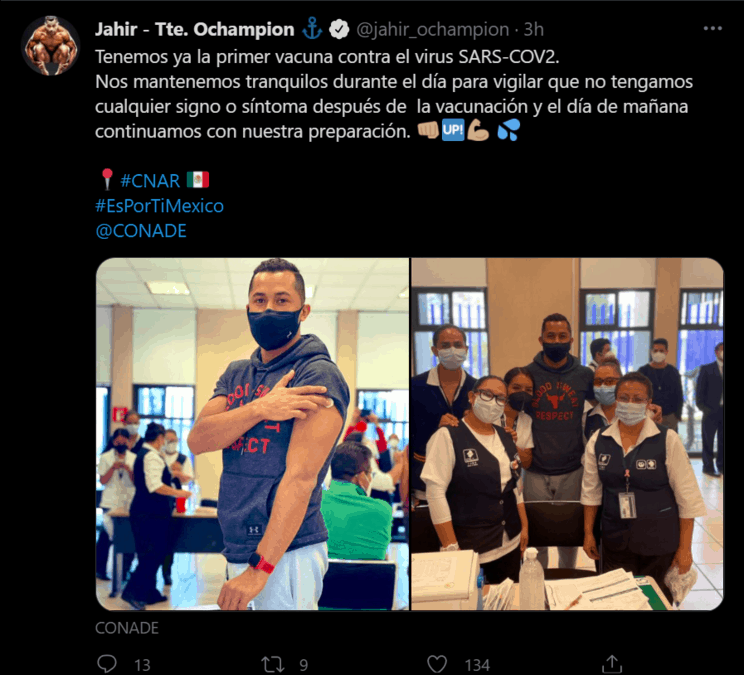This screenshot has width=744, height=675.
Task: Open the @jahir_ochampion handle
Action: (x=432, y=29)
